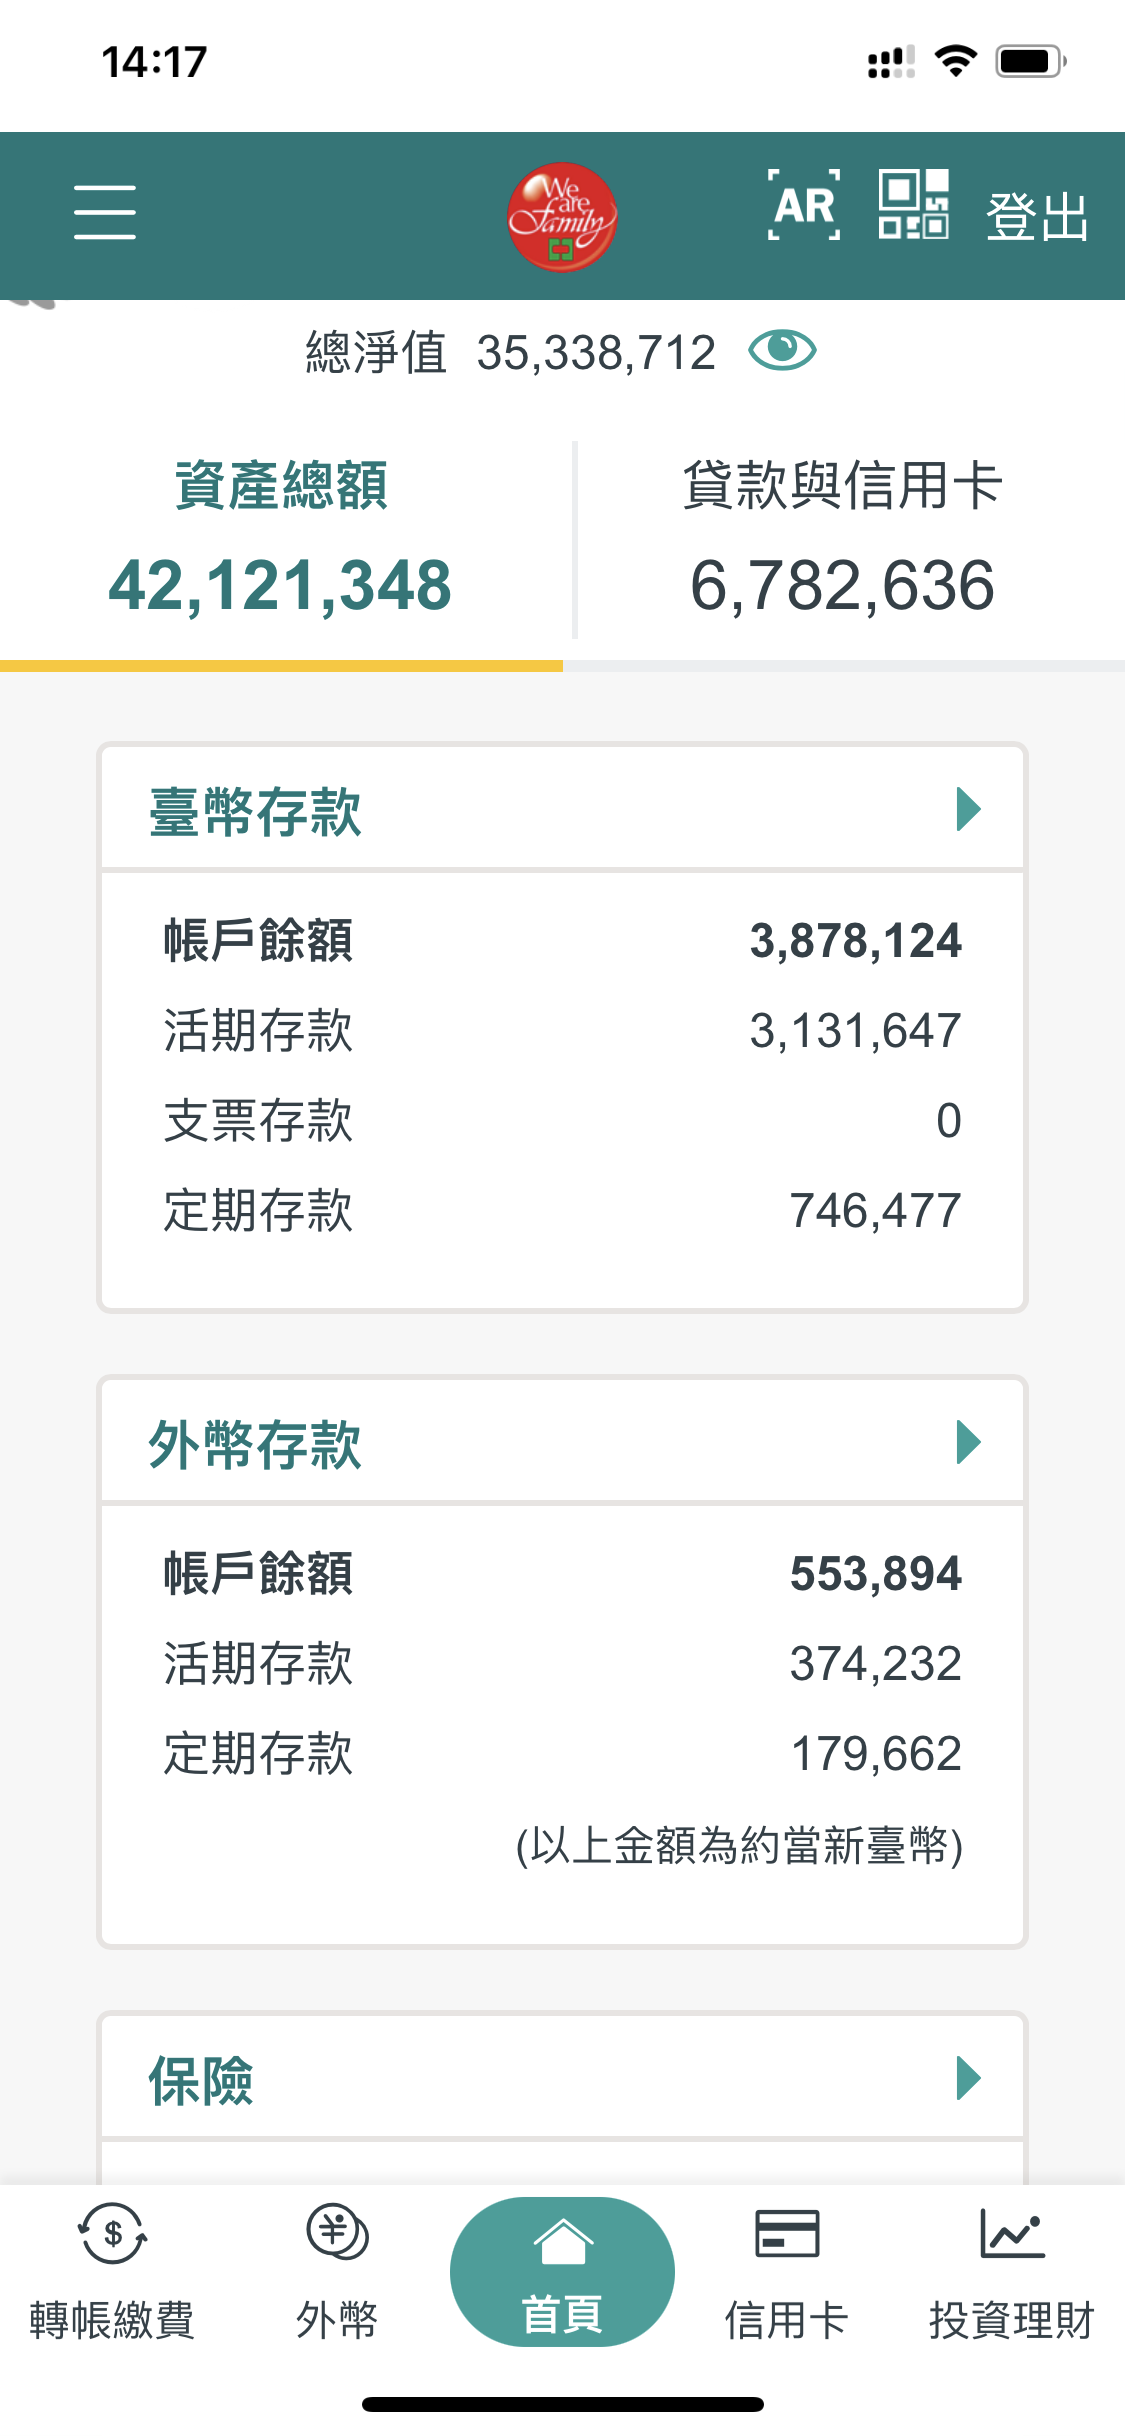
Task: Open the AR scanner
Action: pyautogui.click(x=803, y=206)
